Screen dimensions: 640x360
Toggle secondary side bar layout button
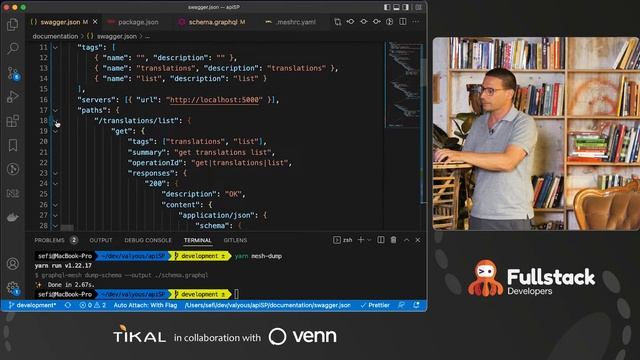pyautogui.click(x=405, y=7)
